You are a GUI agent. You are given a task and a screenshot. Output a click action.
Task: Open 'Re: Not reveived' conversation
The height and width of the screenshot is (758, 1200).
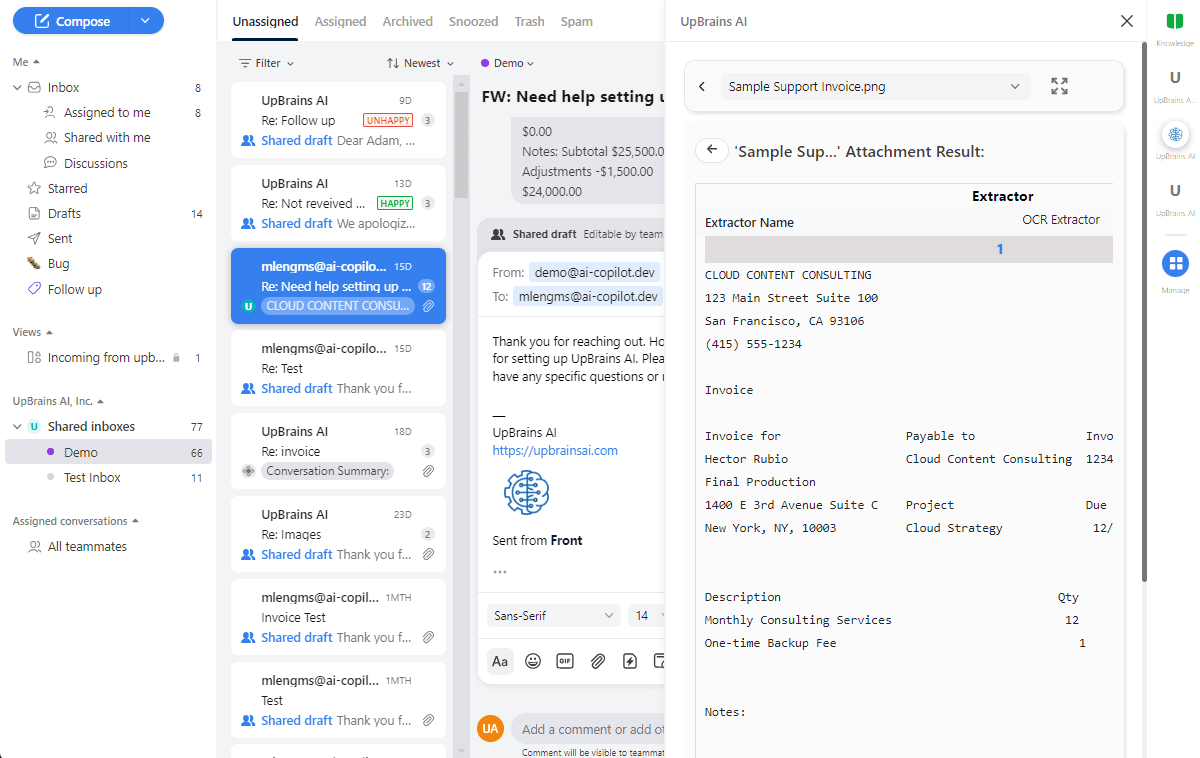[338, 203]
